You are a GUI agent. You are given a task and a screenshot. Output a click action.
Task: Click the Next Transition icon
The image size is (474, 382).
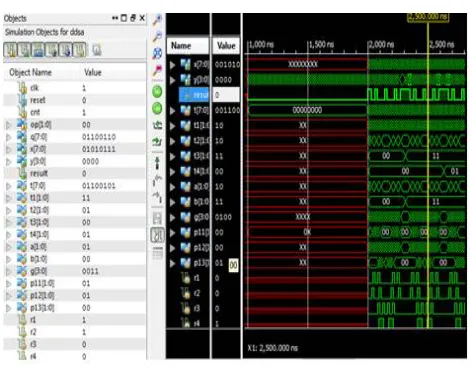(x=157, y=142)
